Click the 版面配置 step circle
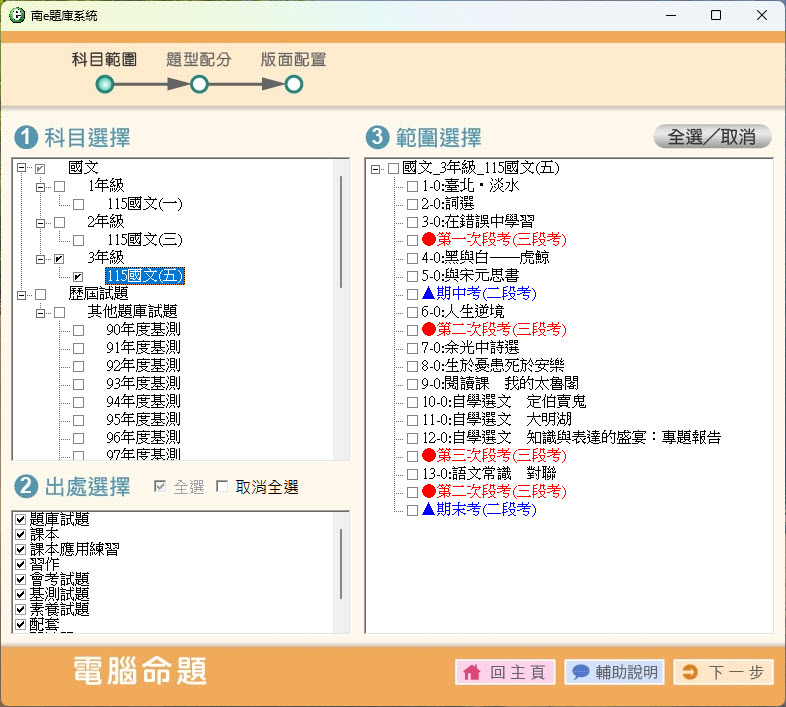Viewport: 786px width, 707px height. coord(294,84)
